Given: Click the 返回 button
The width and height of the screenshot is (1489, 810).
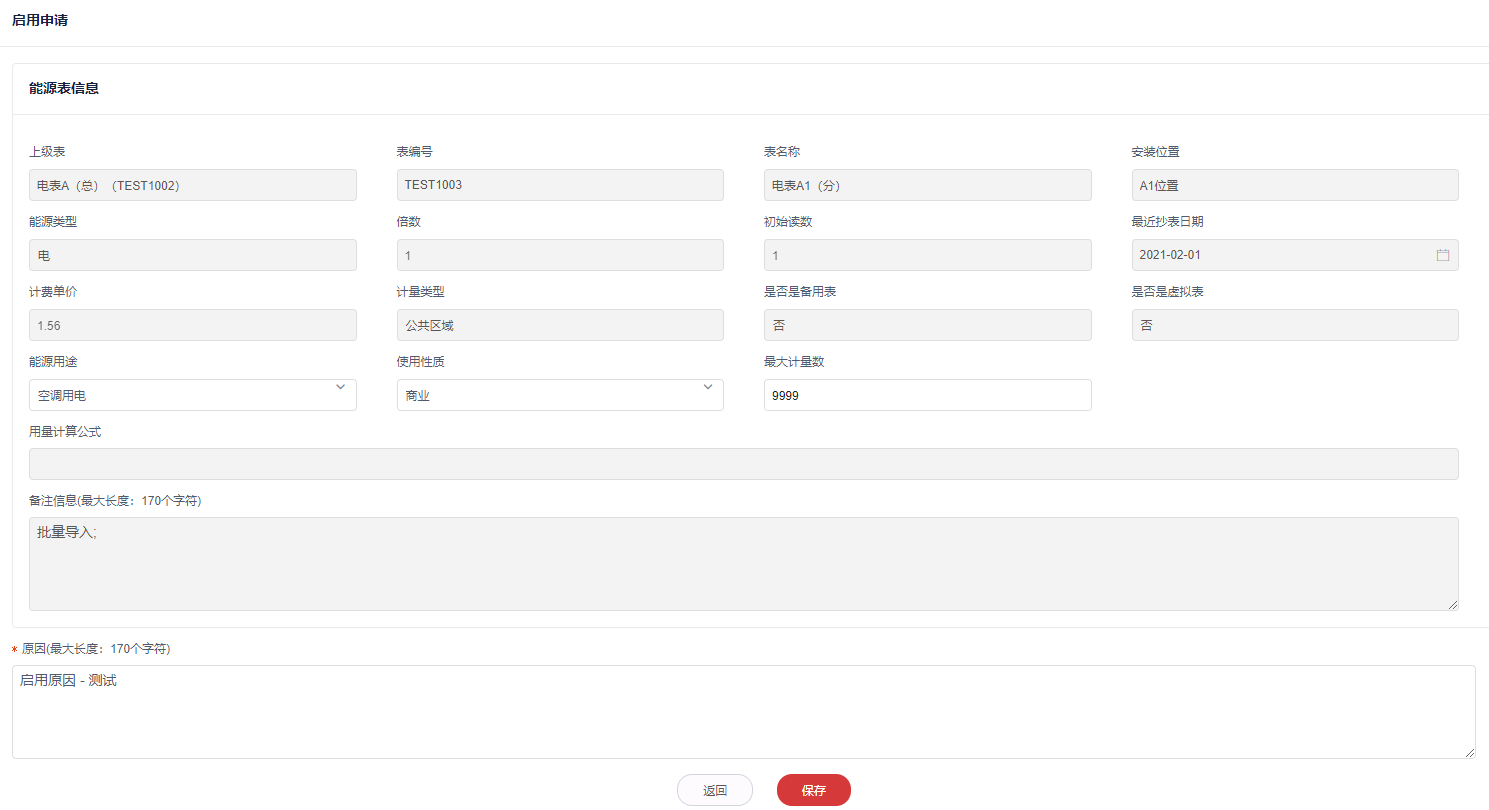Looking at the screenshot, I should tap(715, 790).
